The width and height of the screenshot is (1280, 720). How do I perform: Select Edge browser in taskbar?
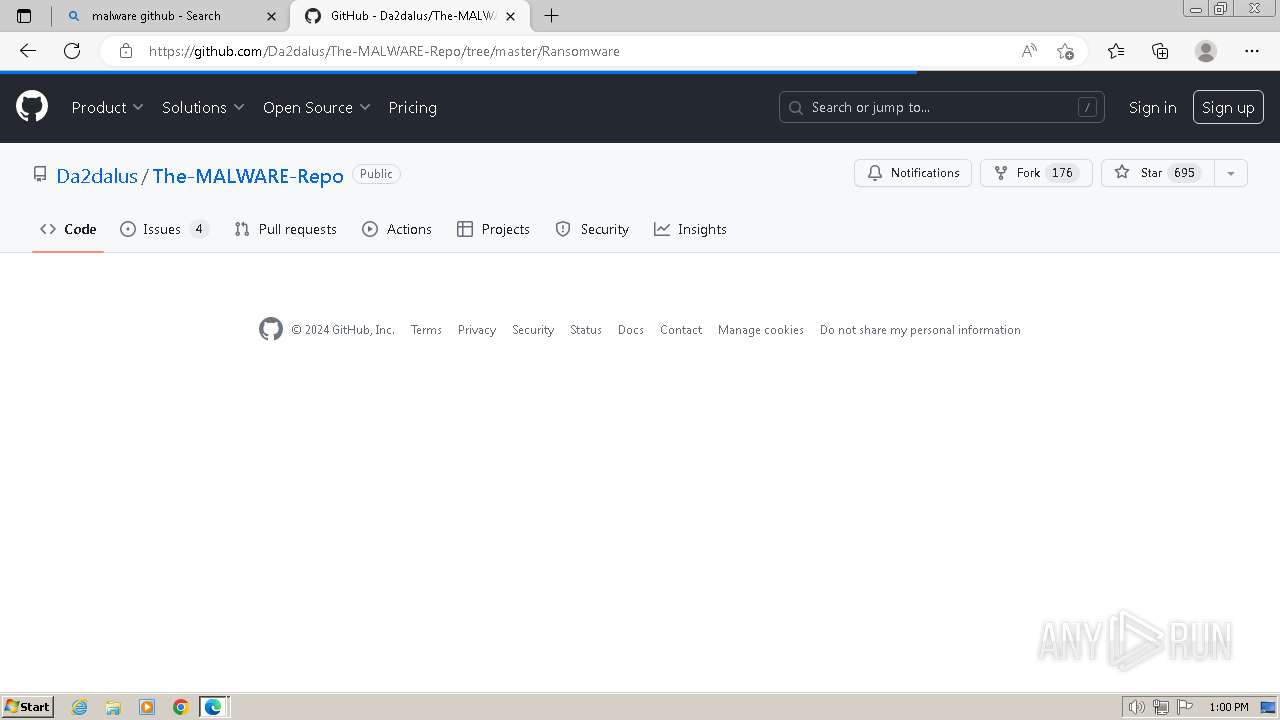point(214,707)
